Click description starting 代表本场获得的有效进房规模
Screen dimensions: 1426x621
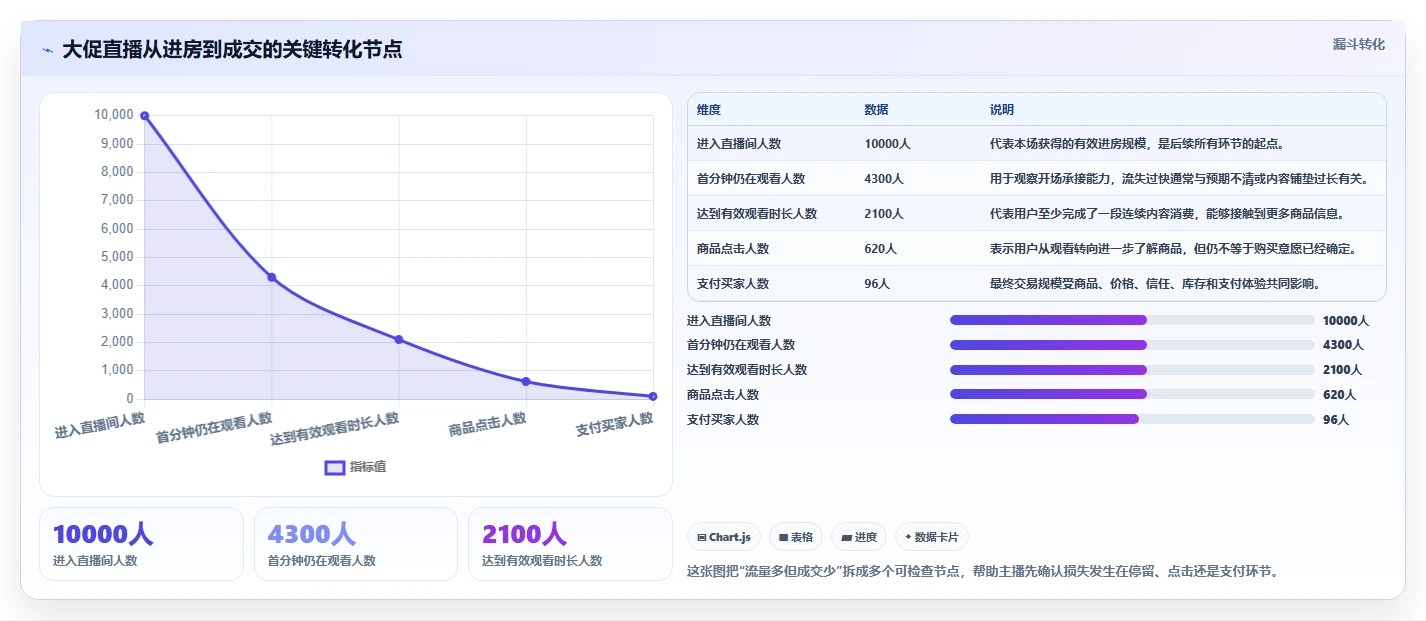(x=1137, y=144)
